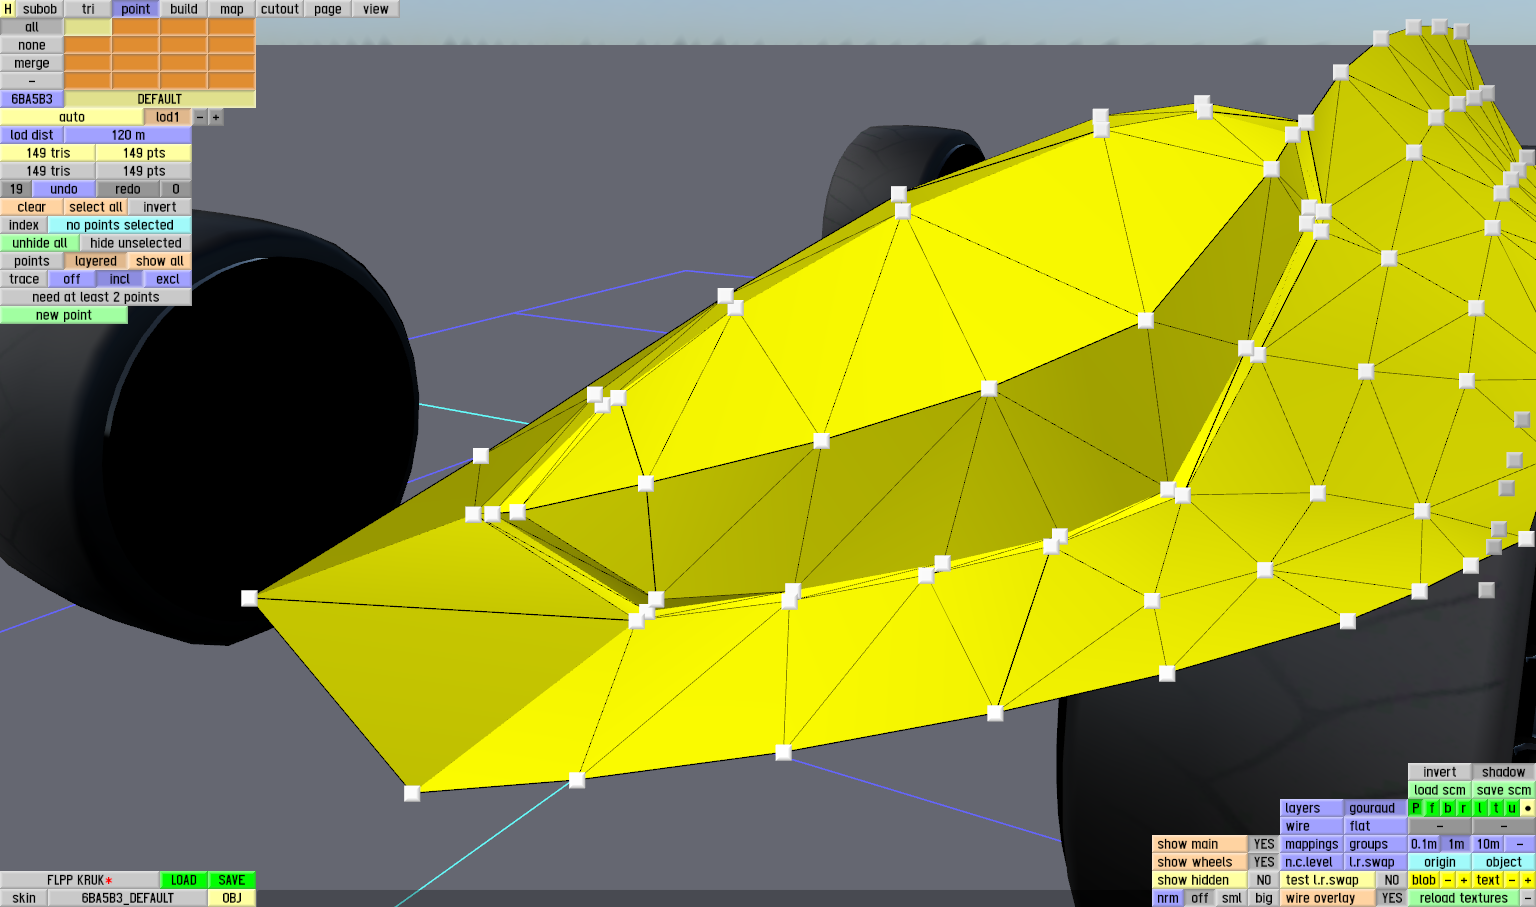Open the cutout tab
Screen dimensions: 1536x907
[x=280, y=9]
